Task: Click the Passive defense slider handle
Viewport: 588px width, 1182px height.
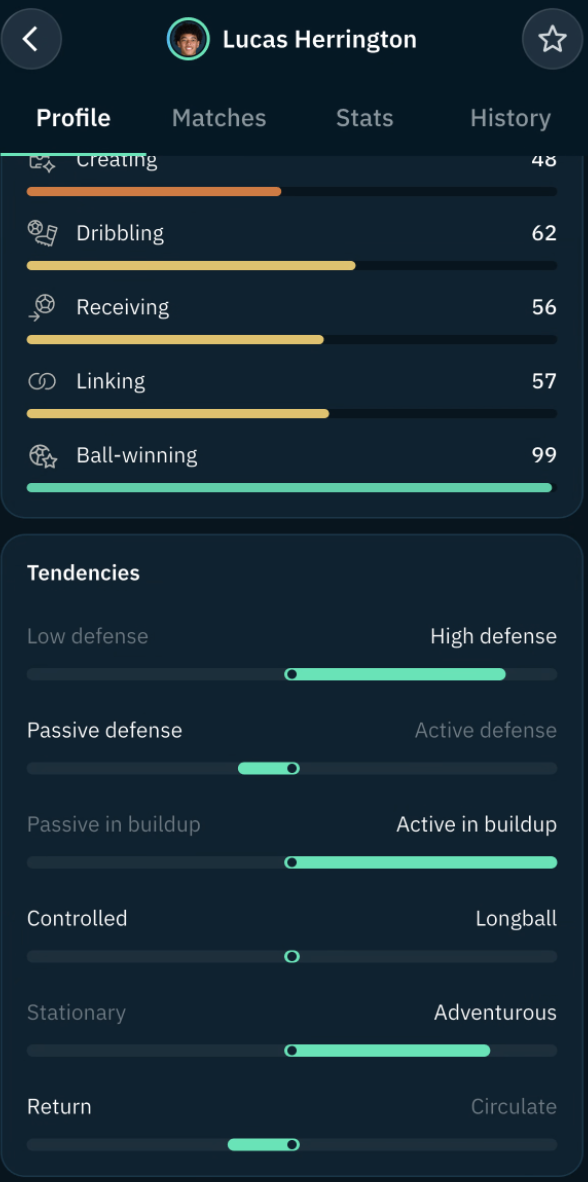Action: point(292,768)
